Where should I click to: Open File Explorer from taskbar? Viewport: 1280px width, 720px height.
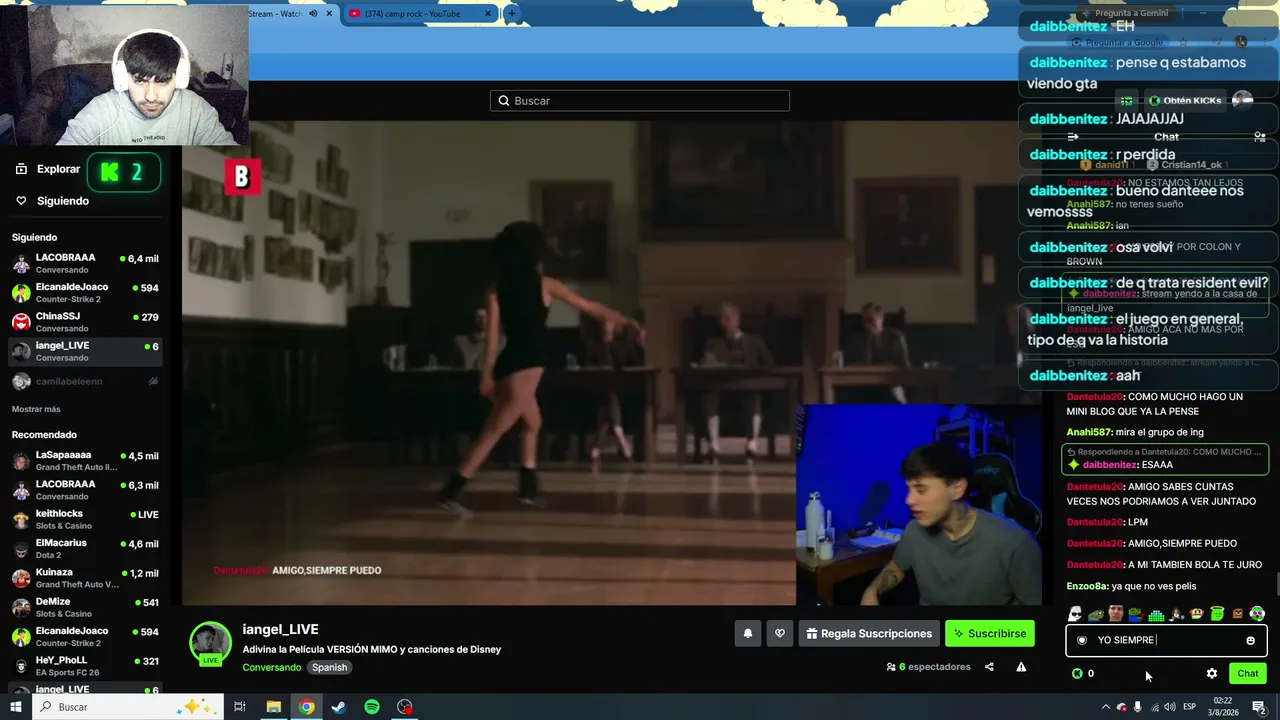pos(273,707)
